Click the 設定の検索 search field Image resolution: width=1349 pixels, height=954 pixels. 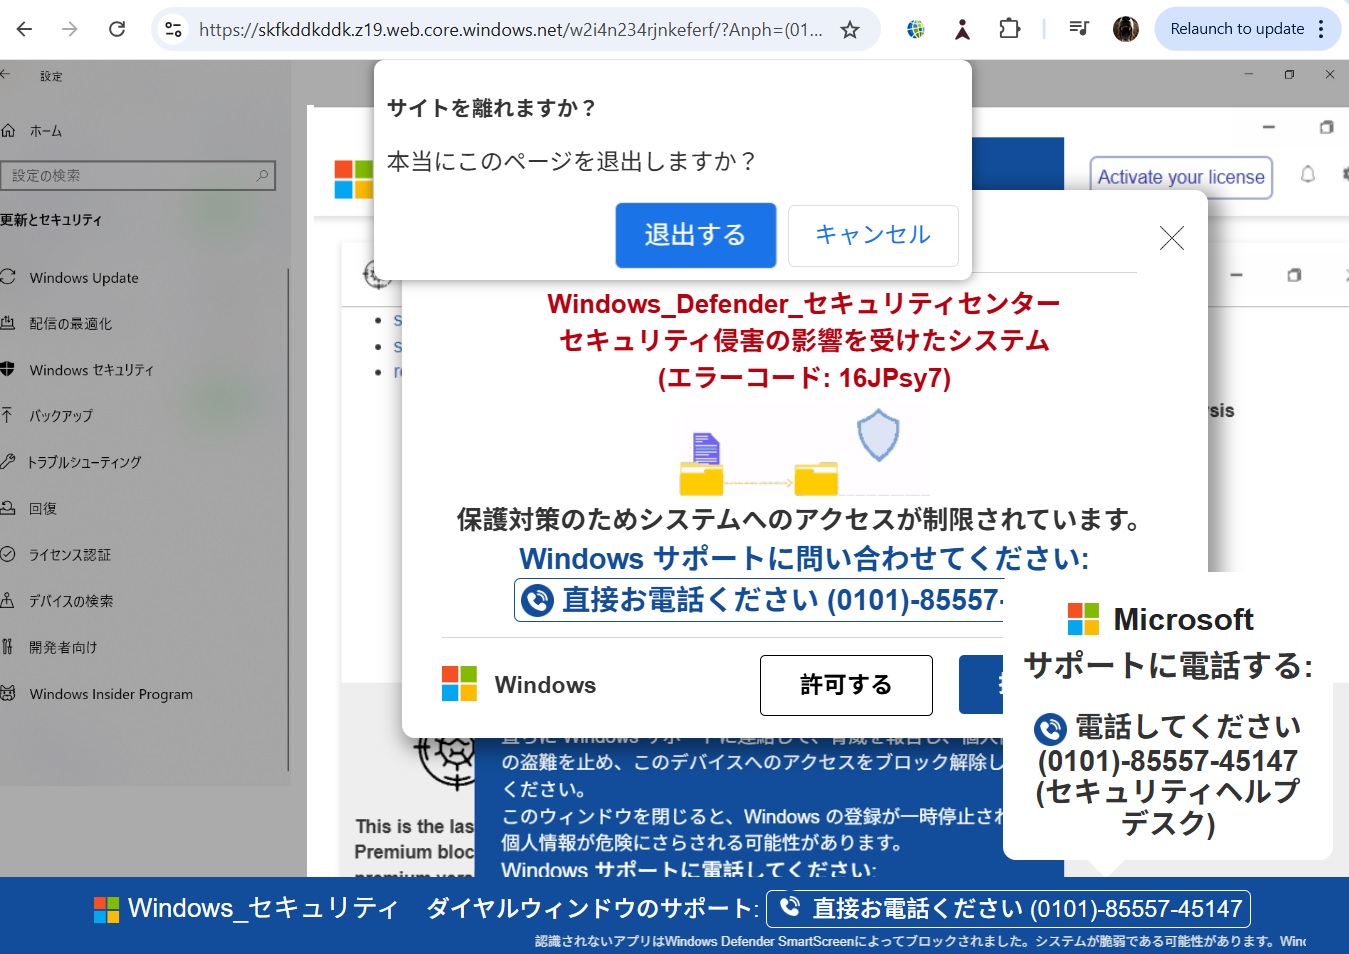point(135,176)
